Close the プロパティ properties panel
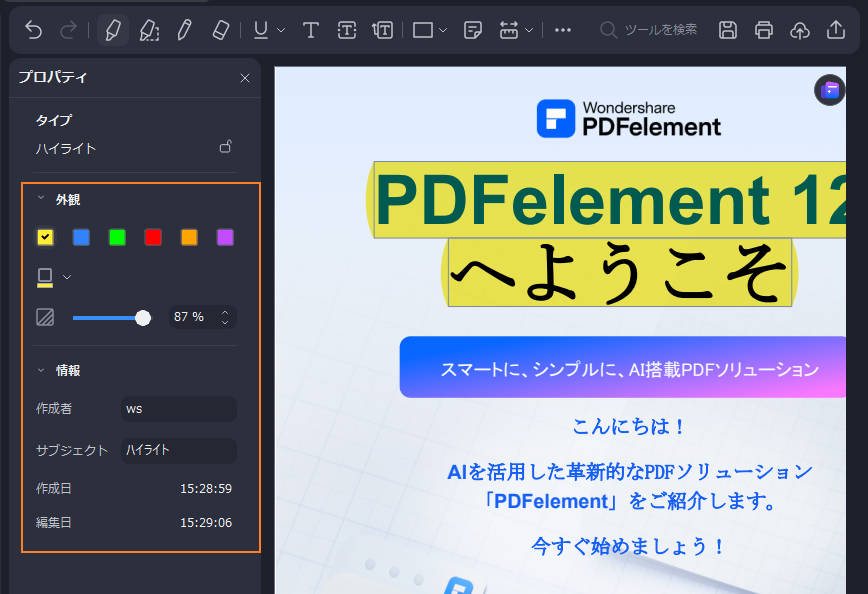Image resolution: width=868 pixels, height=594 pixels. pos(245,78)
